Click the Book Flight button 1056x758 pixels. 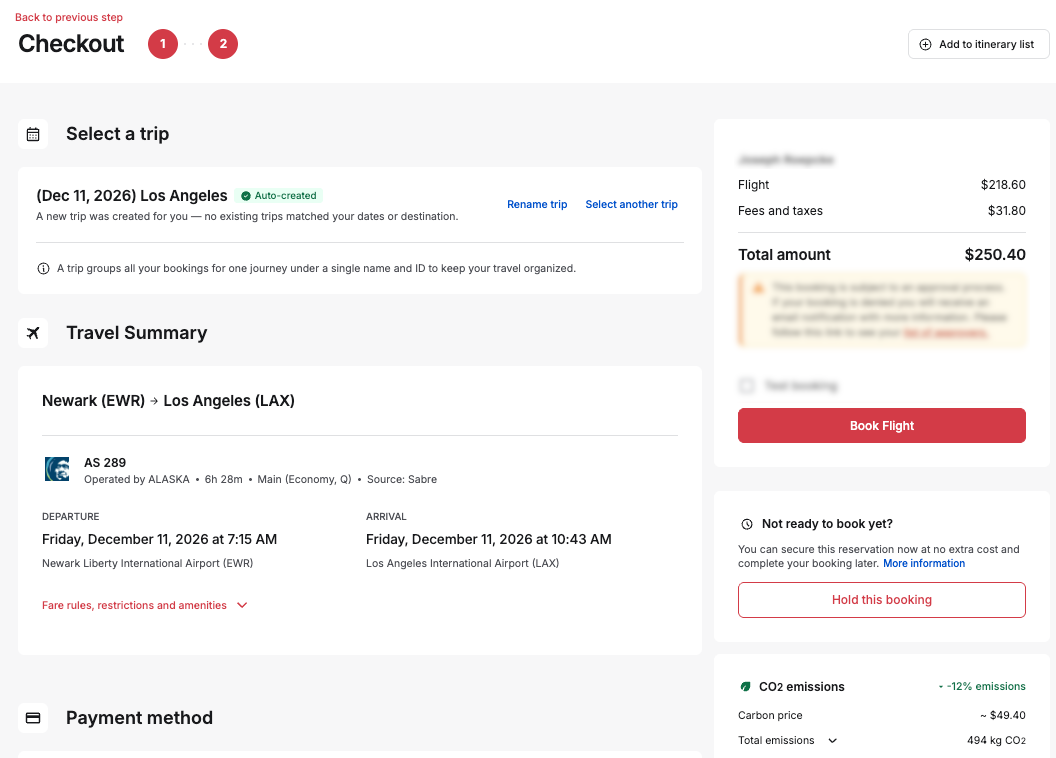(x=882, y=425)
